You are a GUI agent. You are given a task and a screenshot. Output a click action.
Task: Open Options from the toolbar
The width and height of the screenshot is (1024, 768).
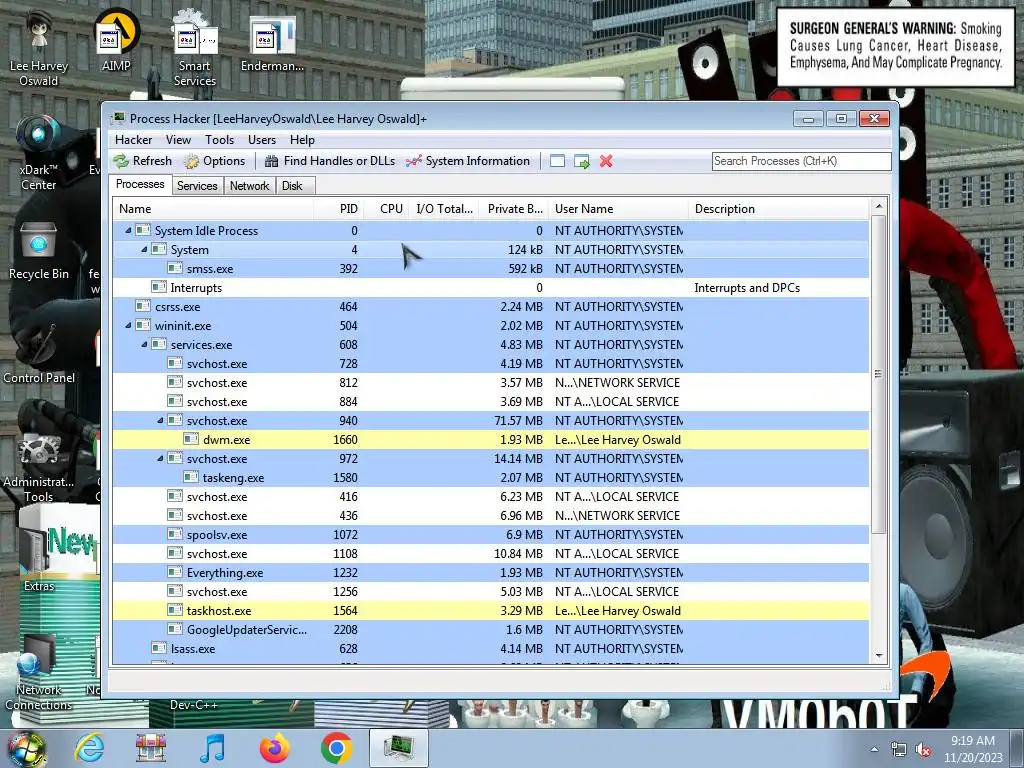point(214,161)
